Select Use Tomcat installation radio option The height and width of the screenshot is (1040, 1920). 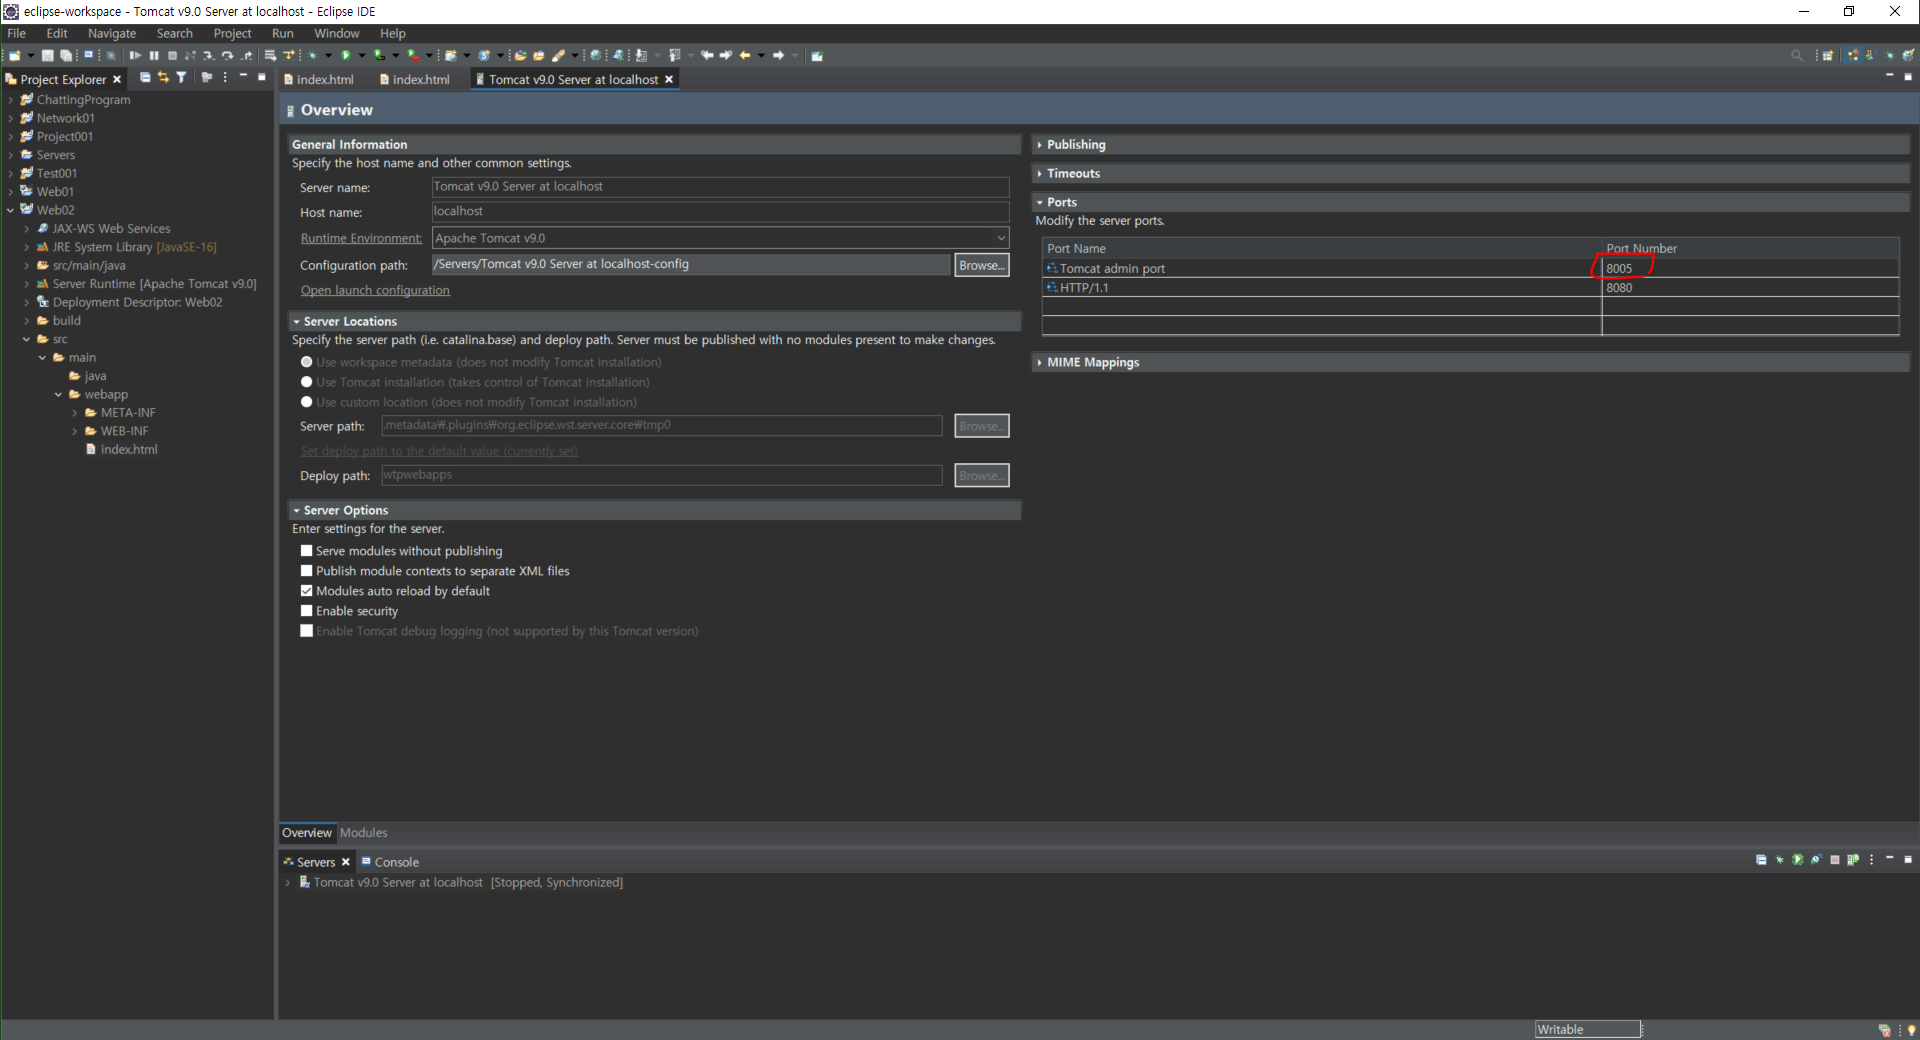tap(307, 382)
